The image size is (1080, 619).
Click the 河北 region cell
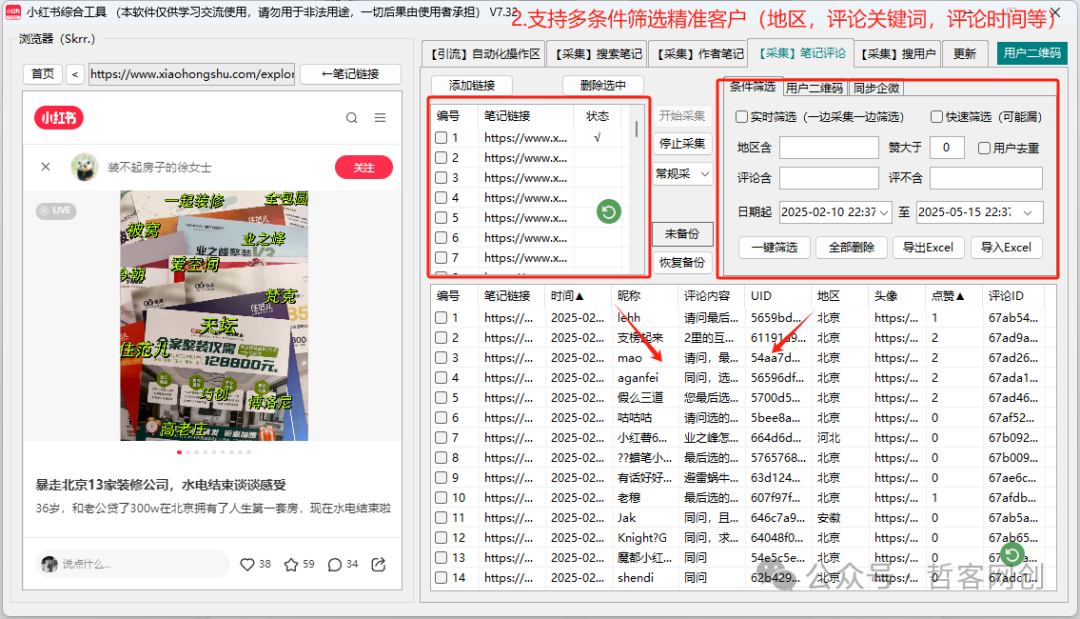[828, 438]
